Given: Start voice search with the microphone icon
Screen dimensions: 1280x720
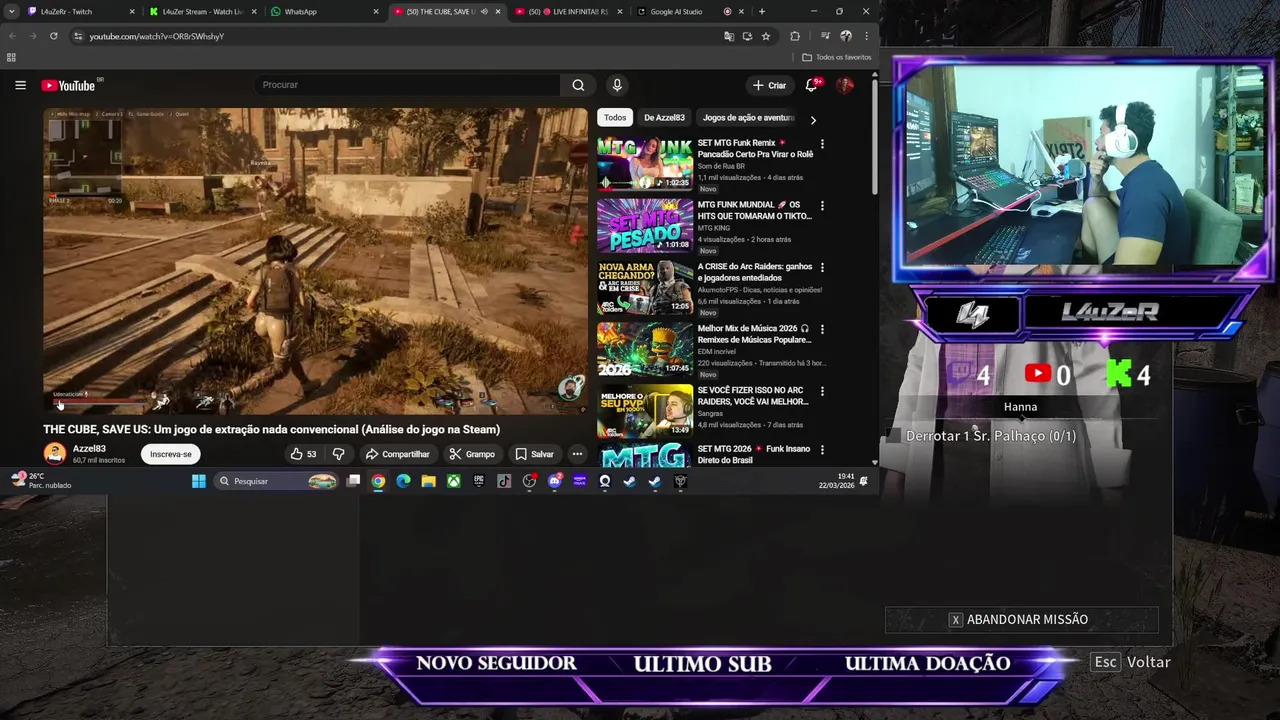Looking at the screenshot, I should click(x=617, y=85).
